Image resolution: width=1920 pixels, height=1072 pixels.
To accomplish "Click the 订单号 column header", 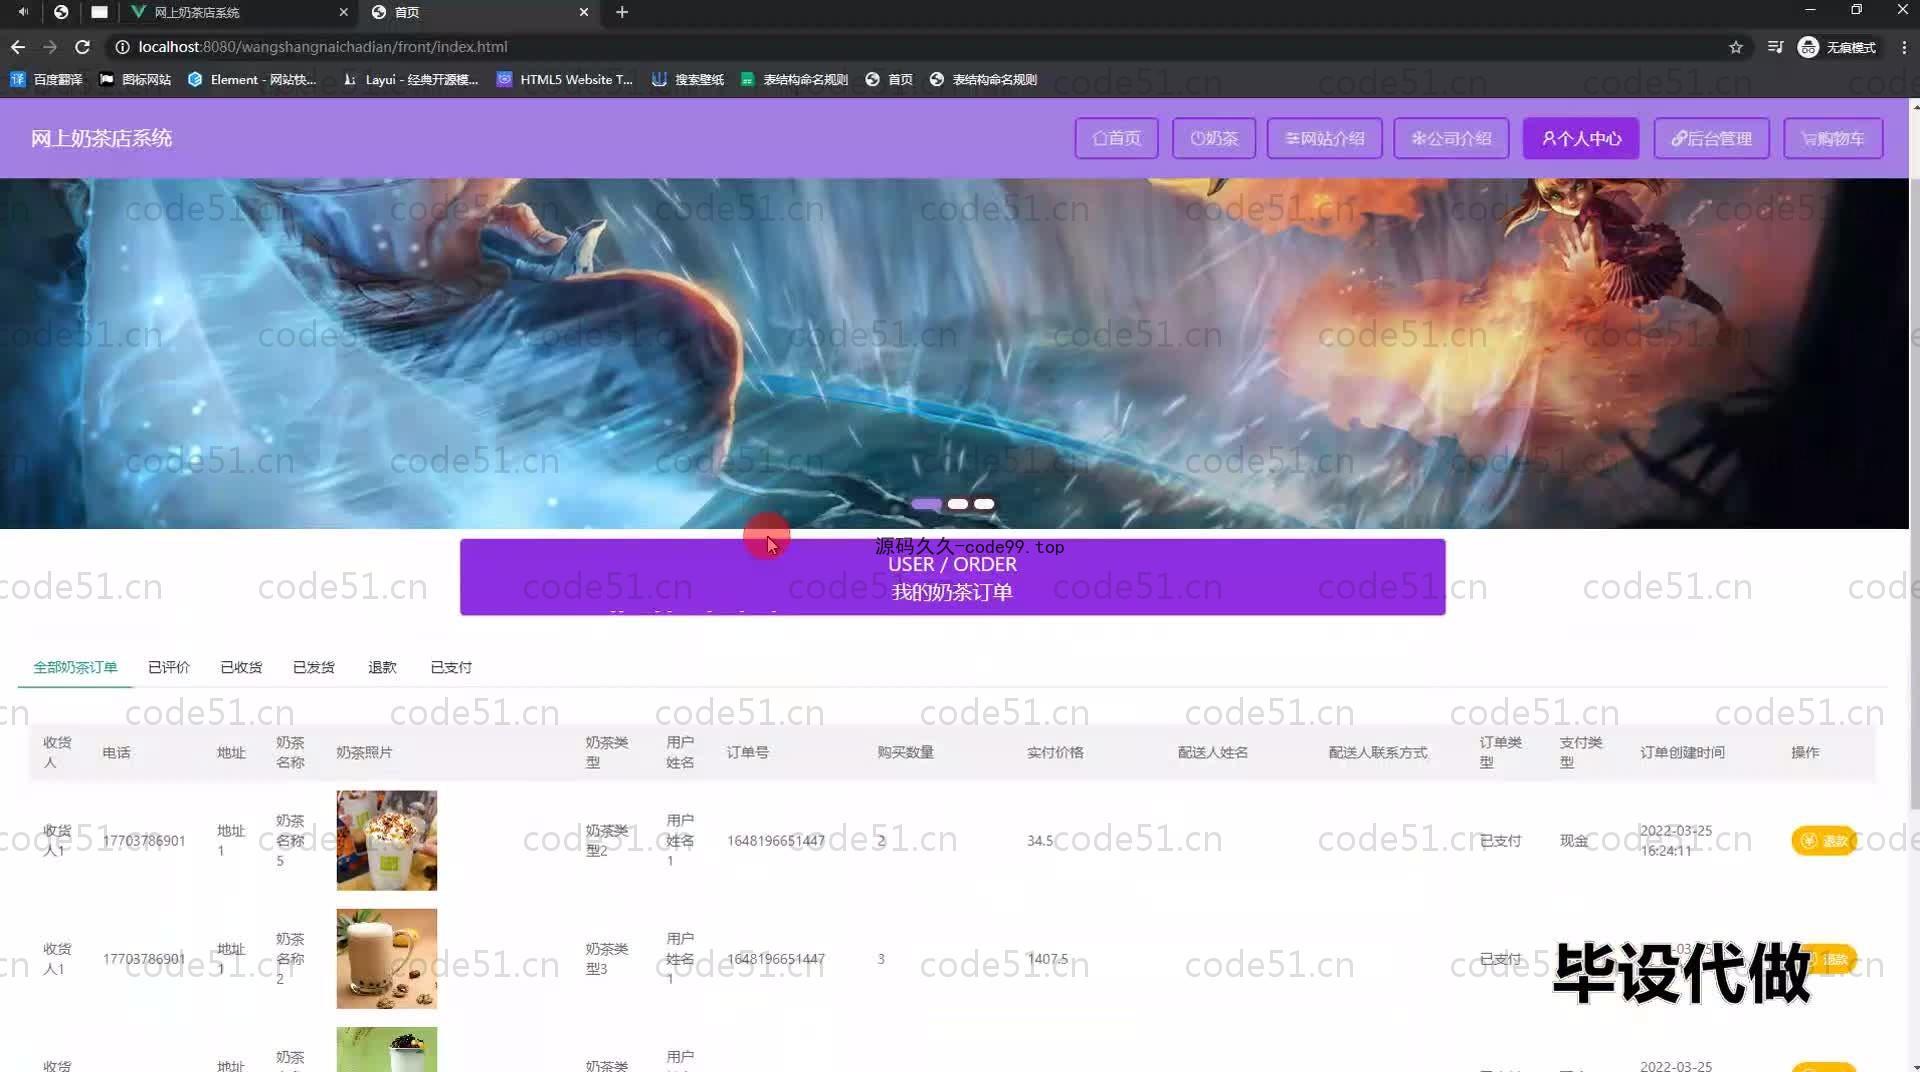I will [x=747, y=752].
